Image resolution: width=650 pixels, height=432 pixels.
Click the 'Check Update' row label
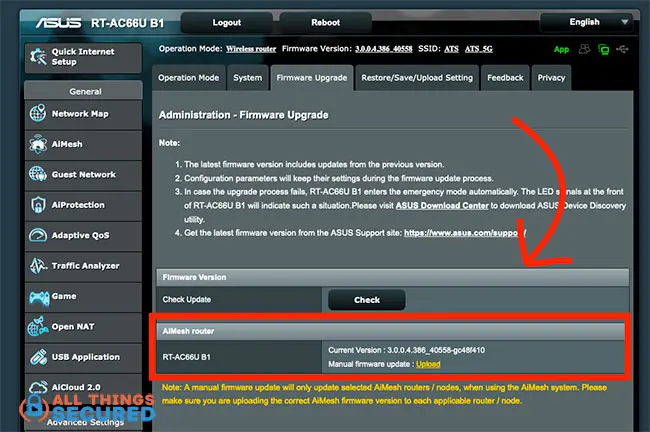pos(187,299)
